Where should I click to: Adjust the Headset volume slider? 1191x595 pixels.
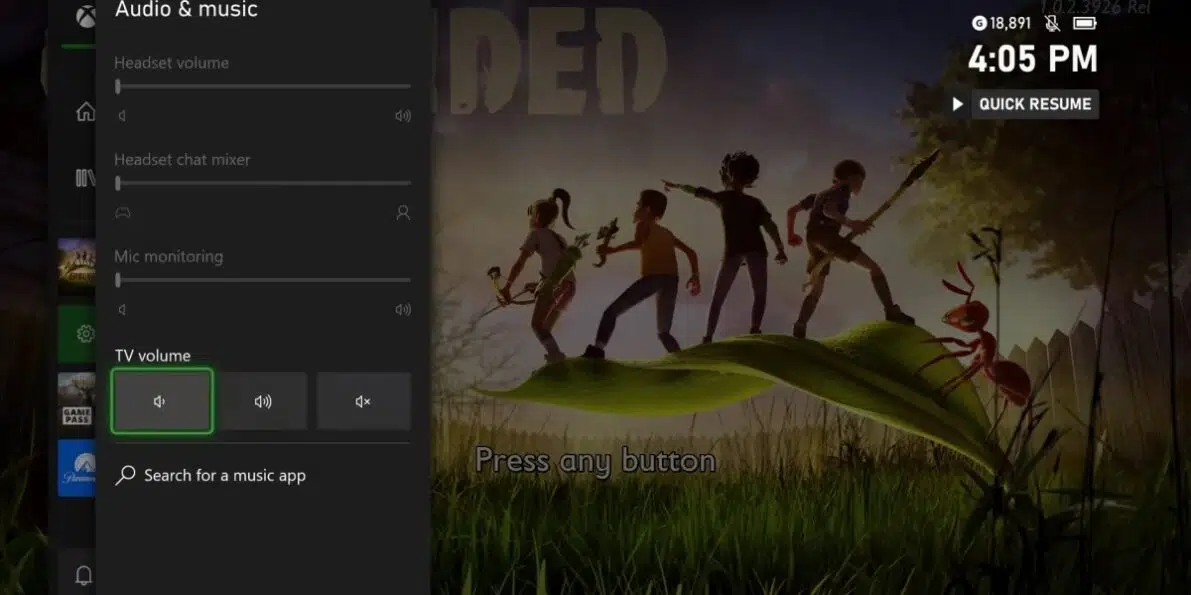(x=263, y=87)
